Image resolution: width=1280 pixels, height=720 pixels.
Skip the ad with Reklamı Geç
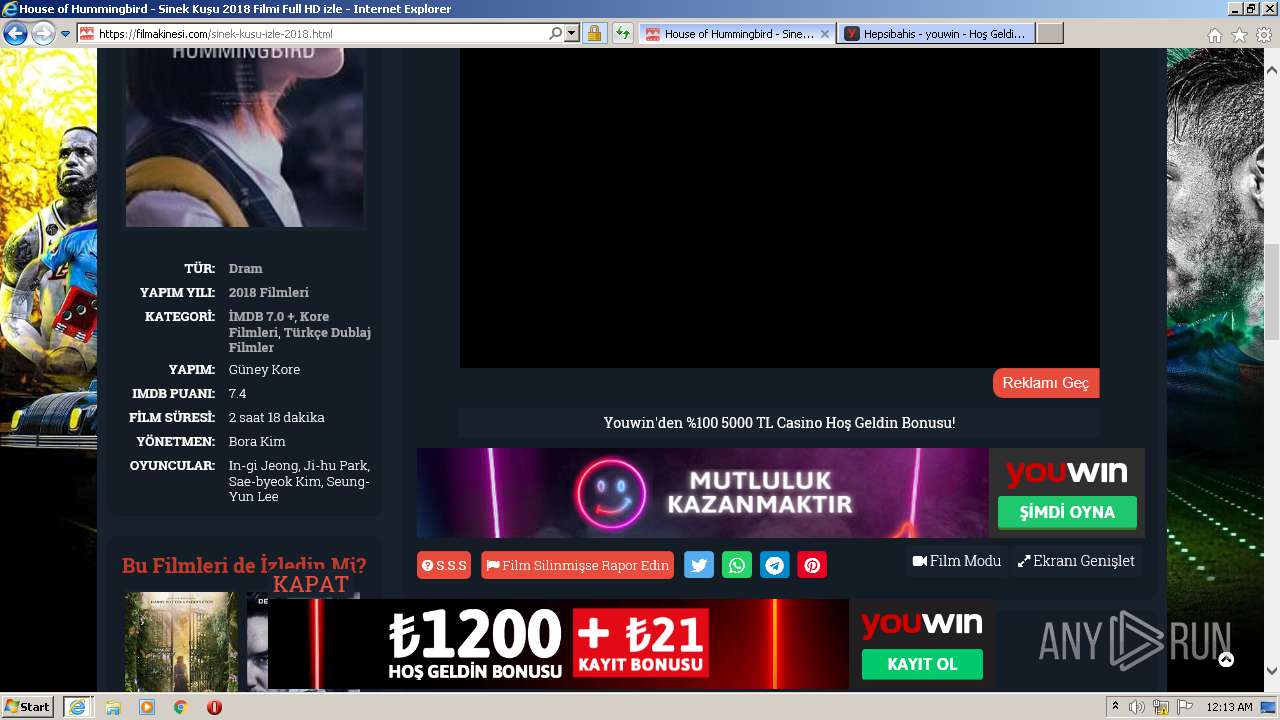(1046, 383)
